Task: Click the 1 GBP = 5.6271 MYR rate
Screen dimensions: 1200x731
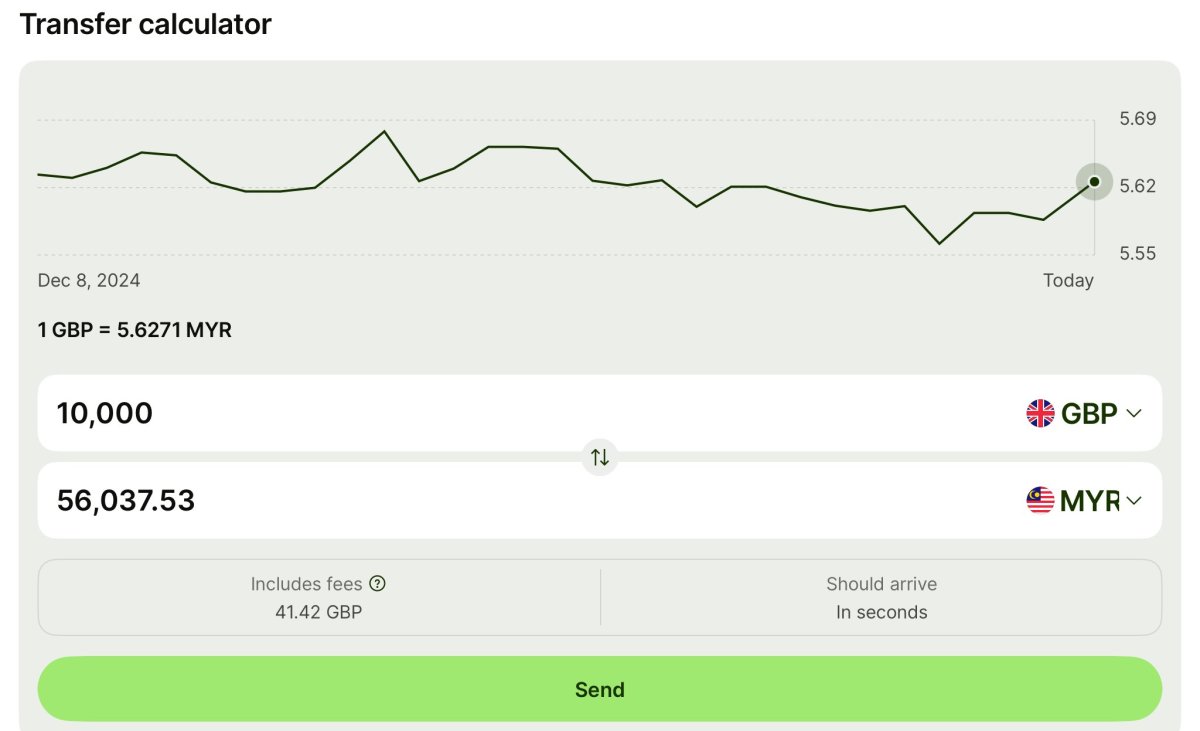Action: [135, 329]
